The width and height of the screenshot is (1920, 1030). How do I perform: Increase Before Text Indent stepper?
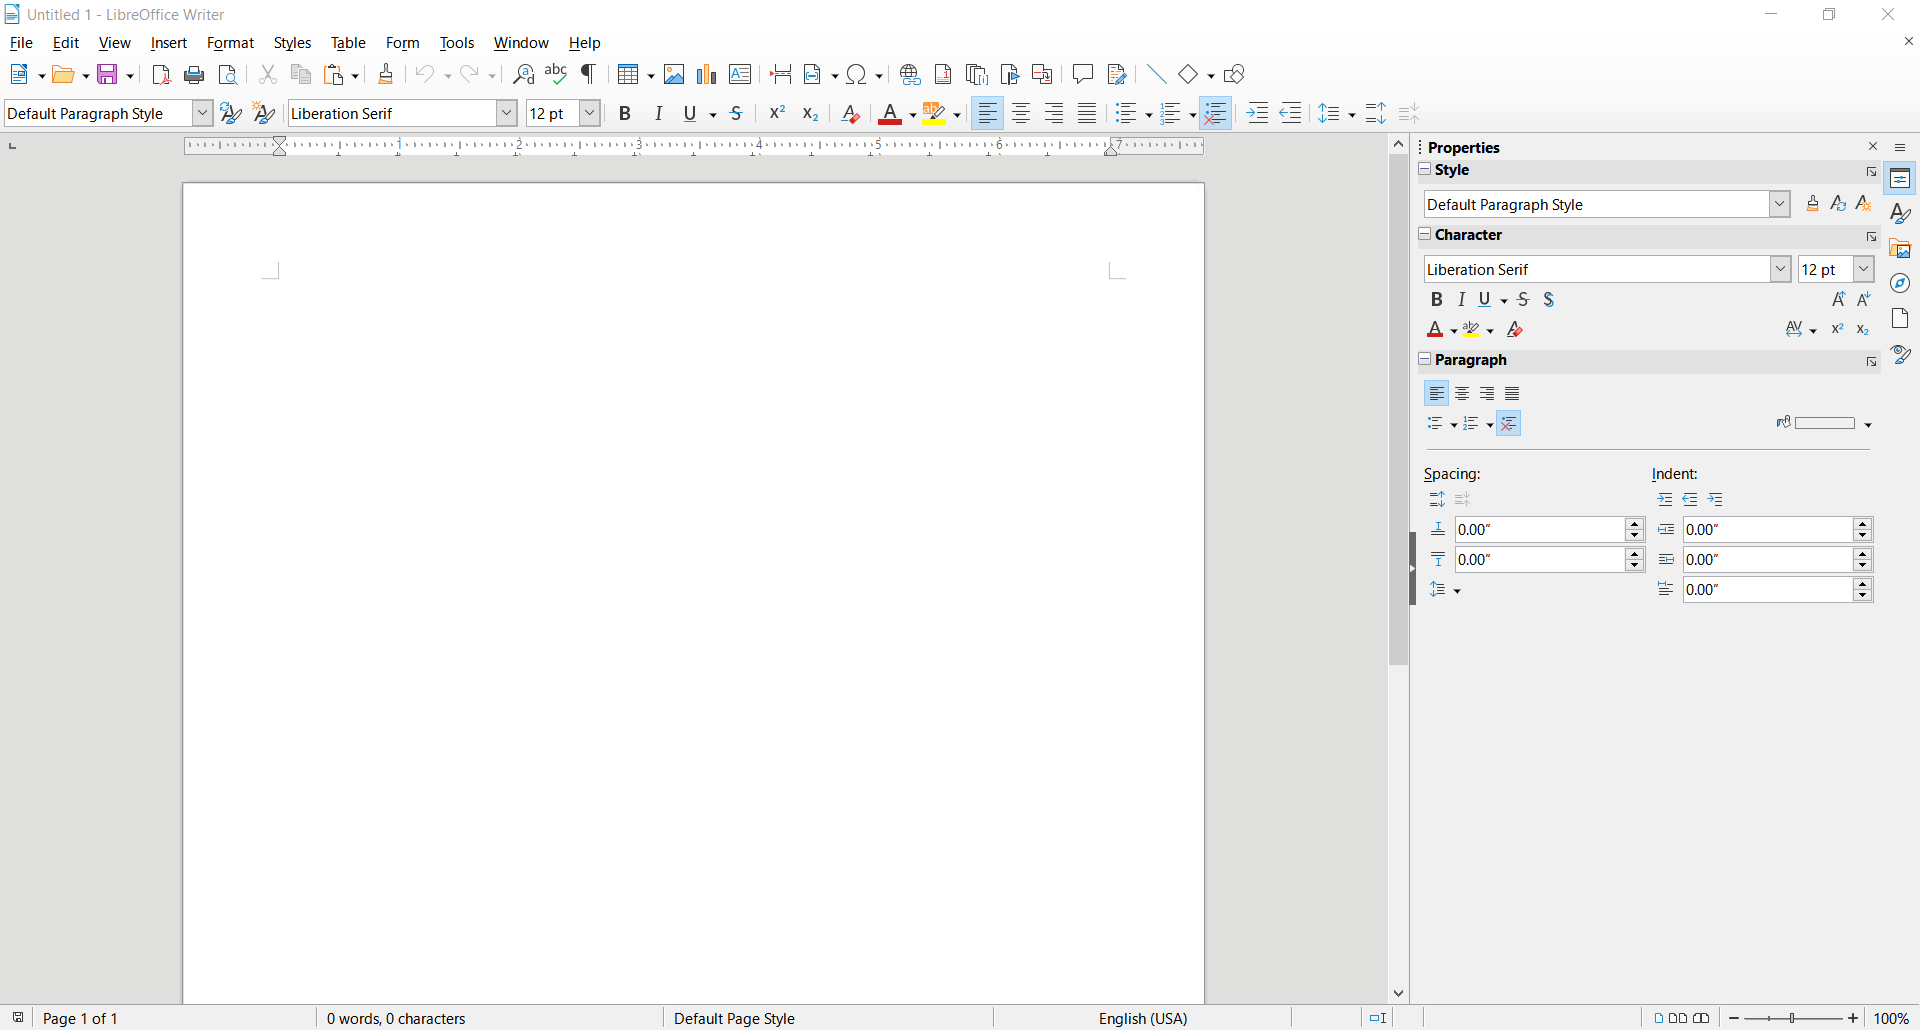[1862, 524]
